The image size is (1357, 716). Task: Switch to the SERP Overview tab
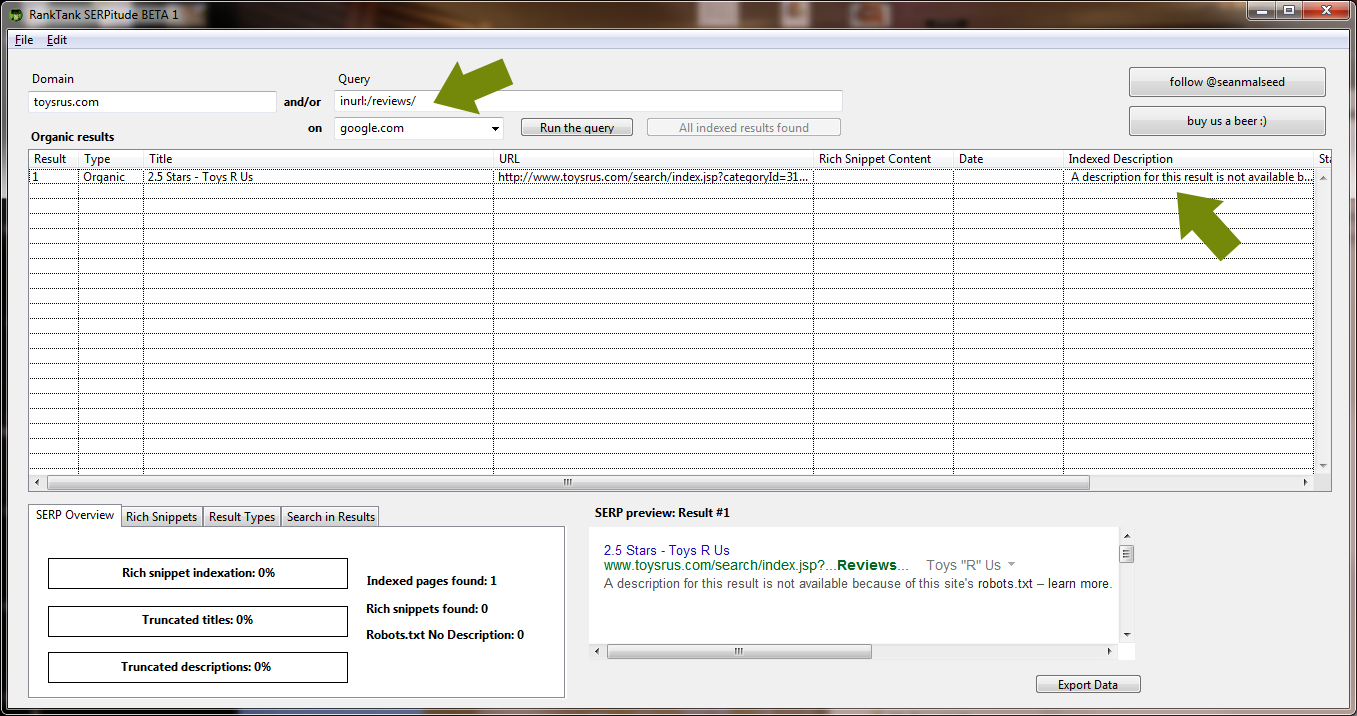[x=75, y=515]
